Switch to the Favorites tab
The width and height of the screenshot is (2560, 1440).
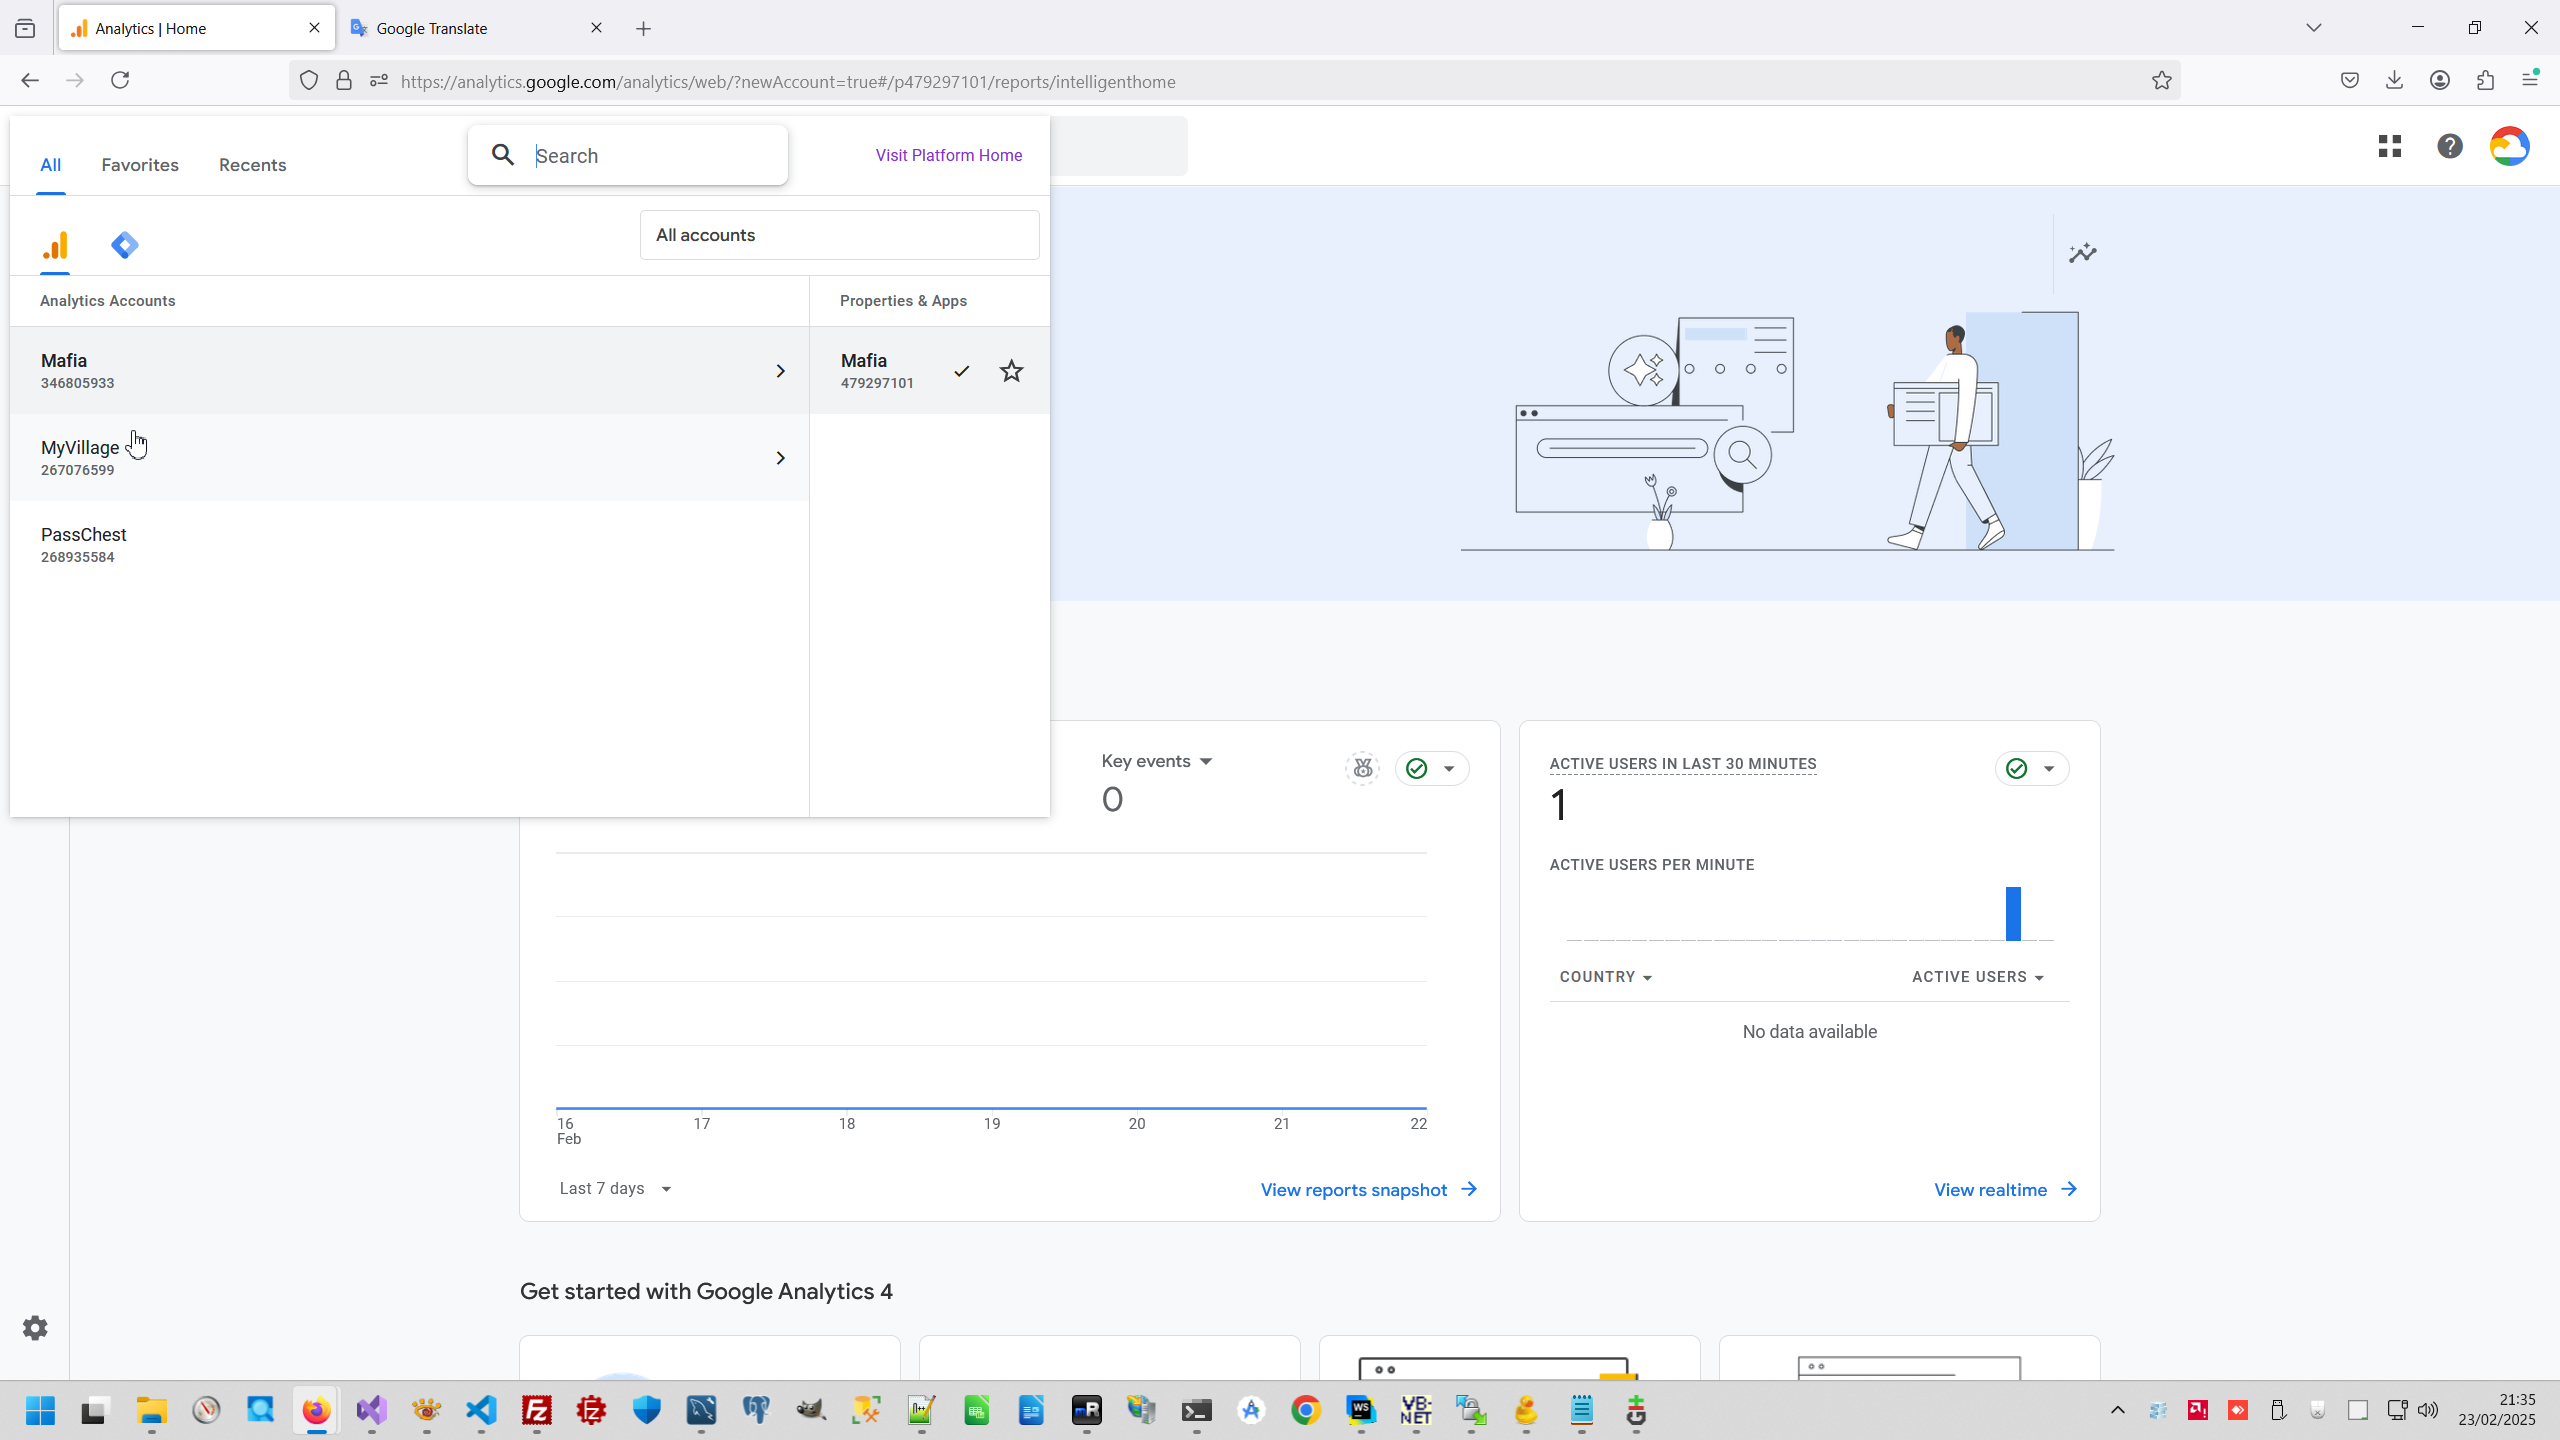click(x=140, y=165)
